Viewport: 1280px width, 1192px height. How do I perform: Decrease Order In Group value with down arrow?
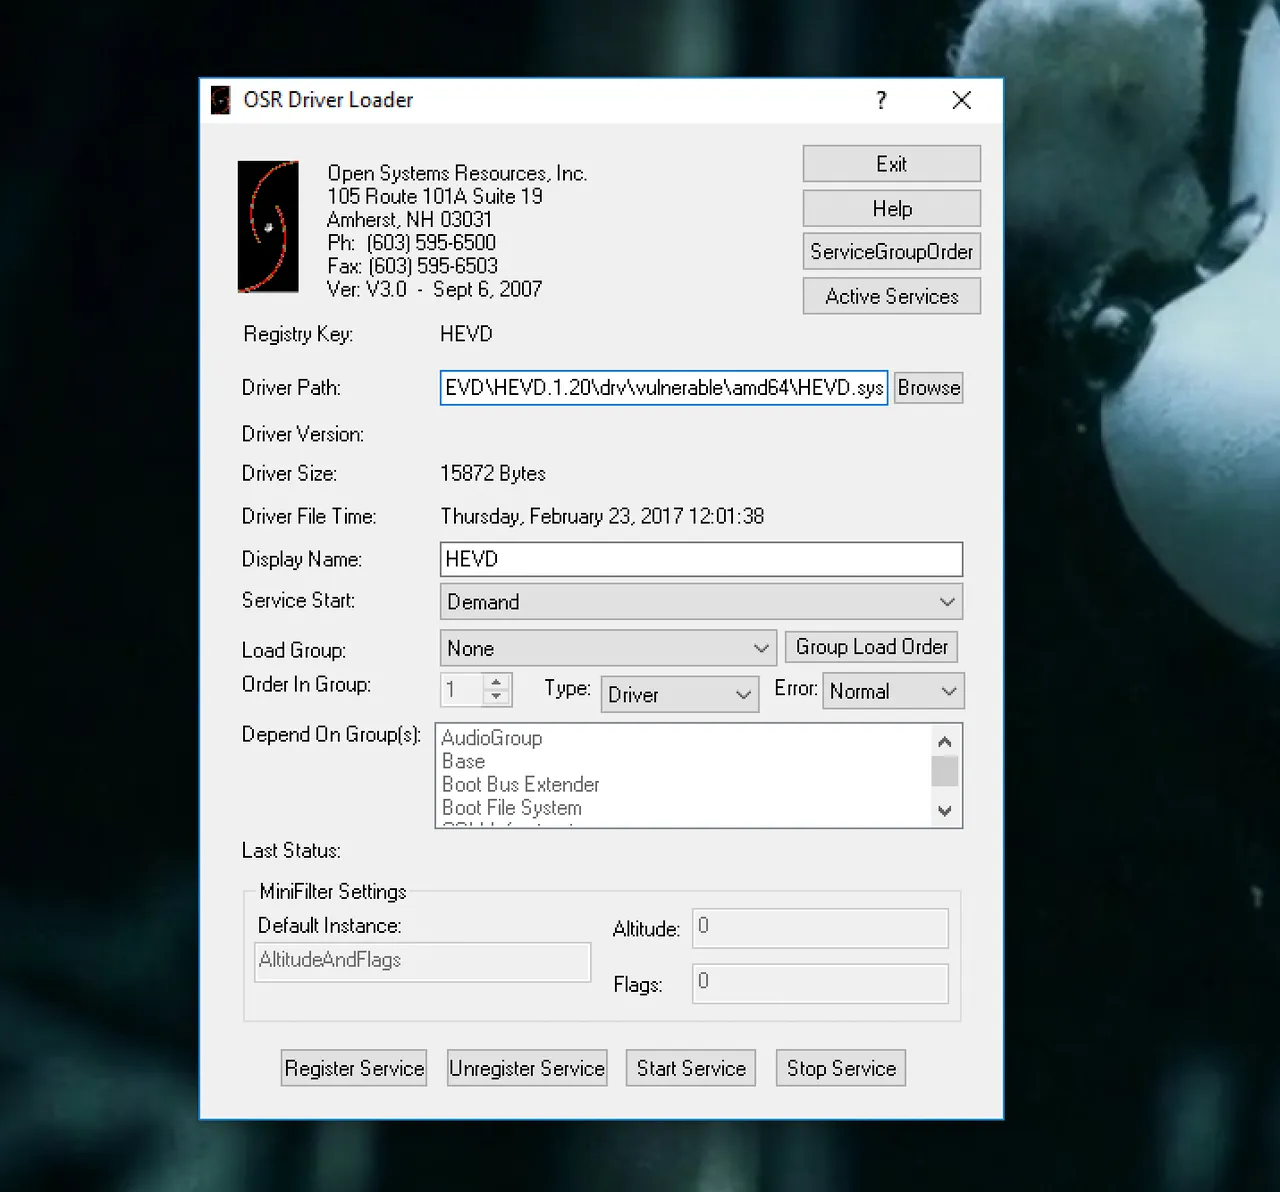coord(497,697)
